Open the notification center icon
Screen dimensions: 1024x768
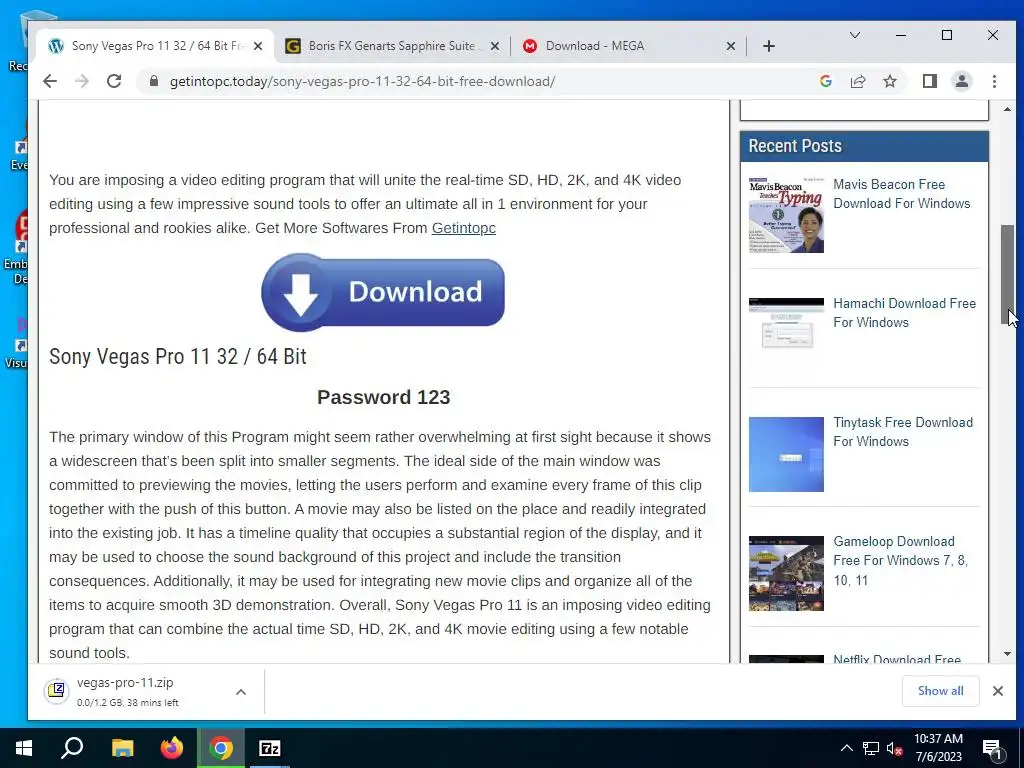tap(992, 748)
